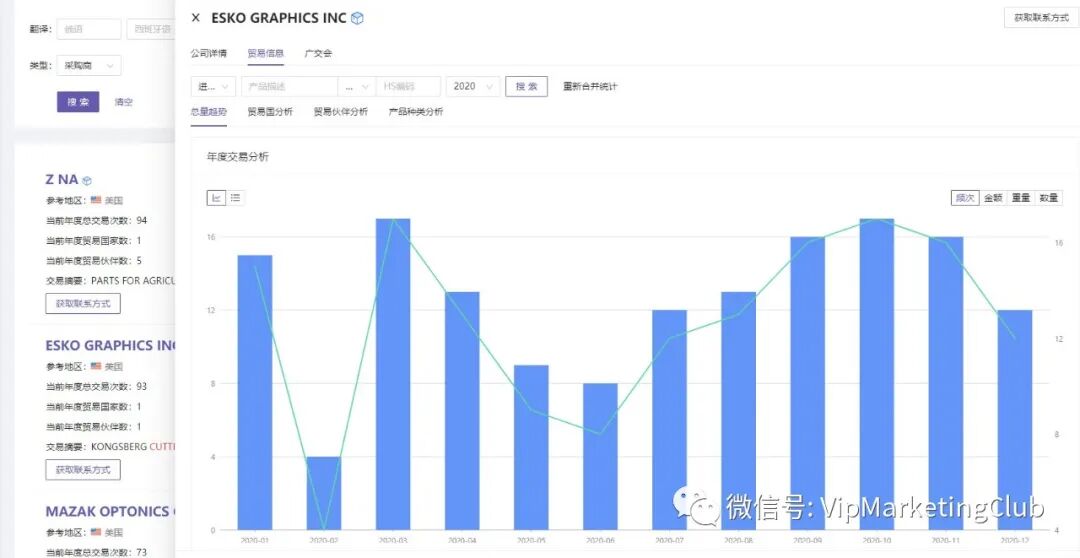Viewport: 1080px width, 558px height.
Task: Select the 贸易国分析 sub-tab
Action: (x=270, y=111)
